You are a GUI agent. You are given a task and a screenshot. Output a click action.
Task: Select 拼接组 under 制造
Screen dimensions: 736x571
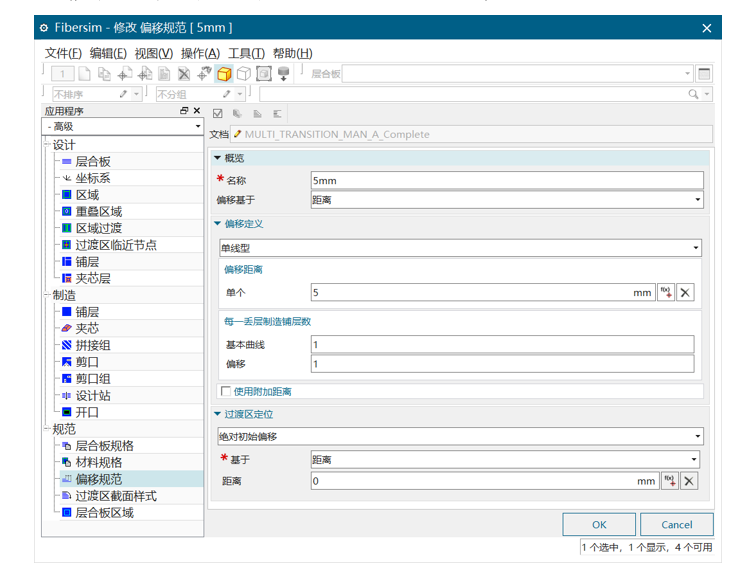(93, 345)
